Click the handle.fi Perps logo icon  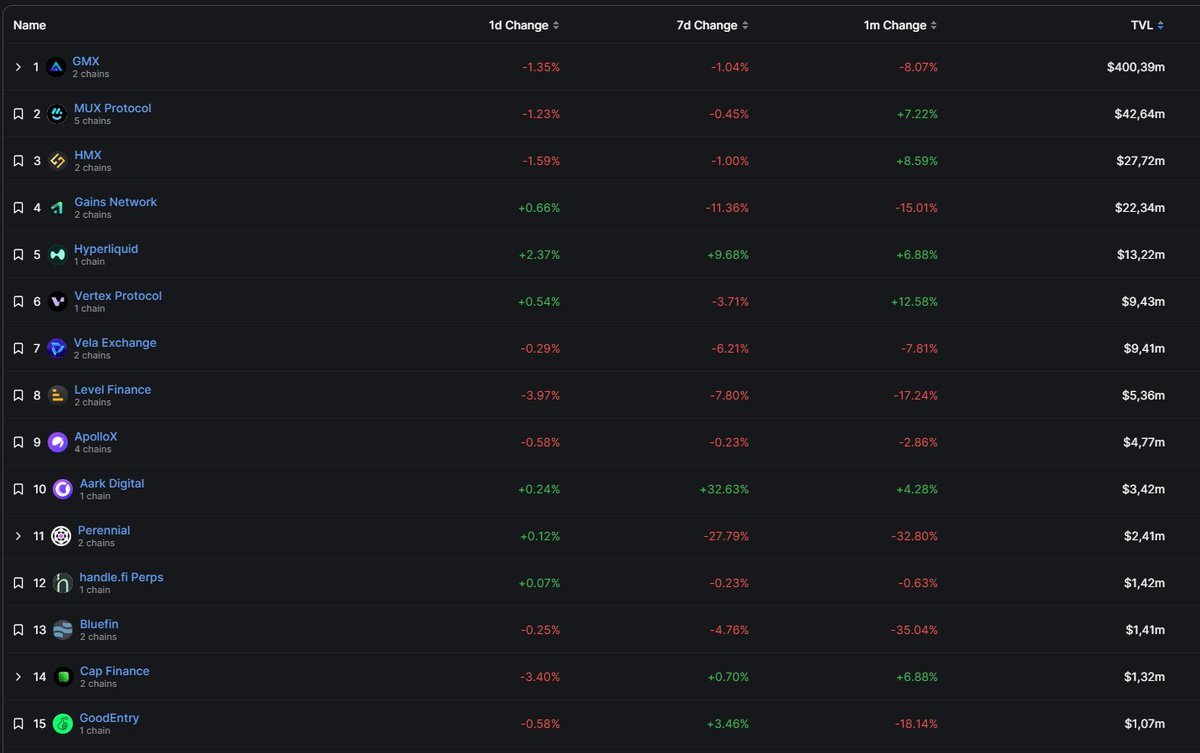coord(62,583)
